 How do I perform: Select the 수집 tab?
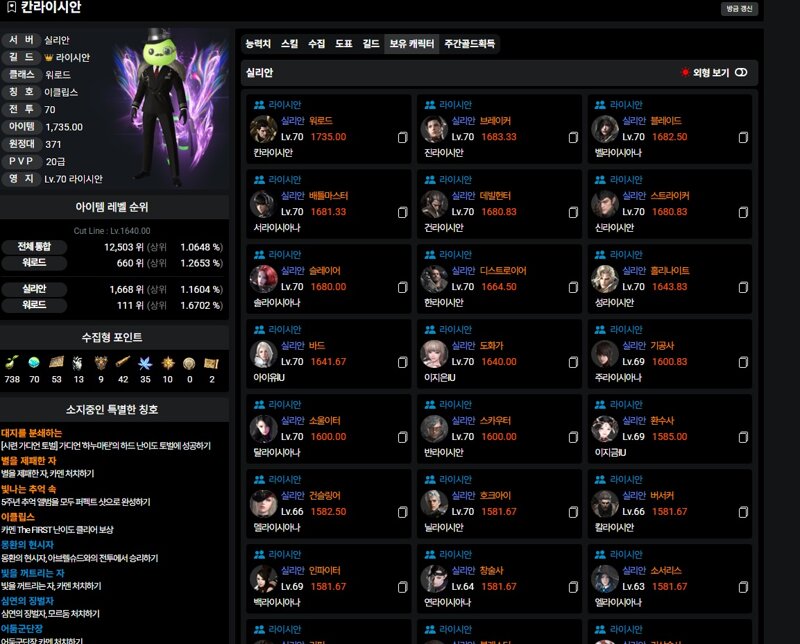click(316, 44)
